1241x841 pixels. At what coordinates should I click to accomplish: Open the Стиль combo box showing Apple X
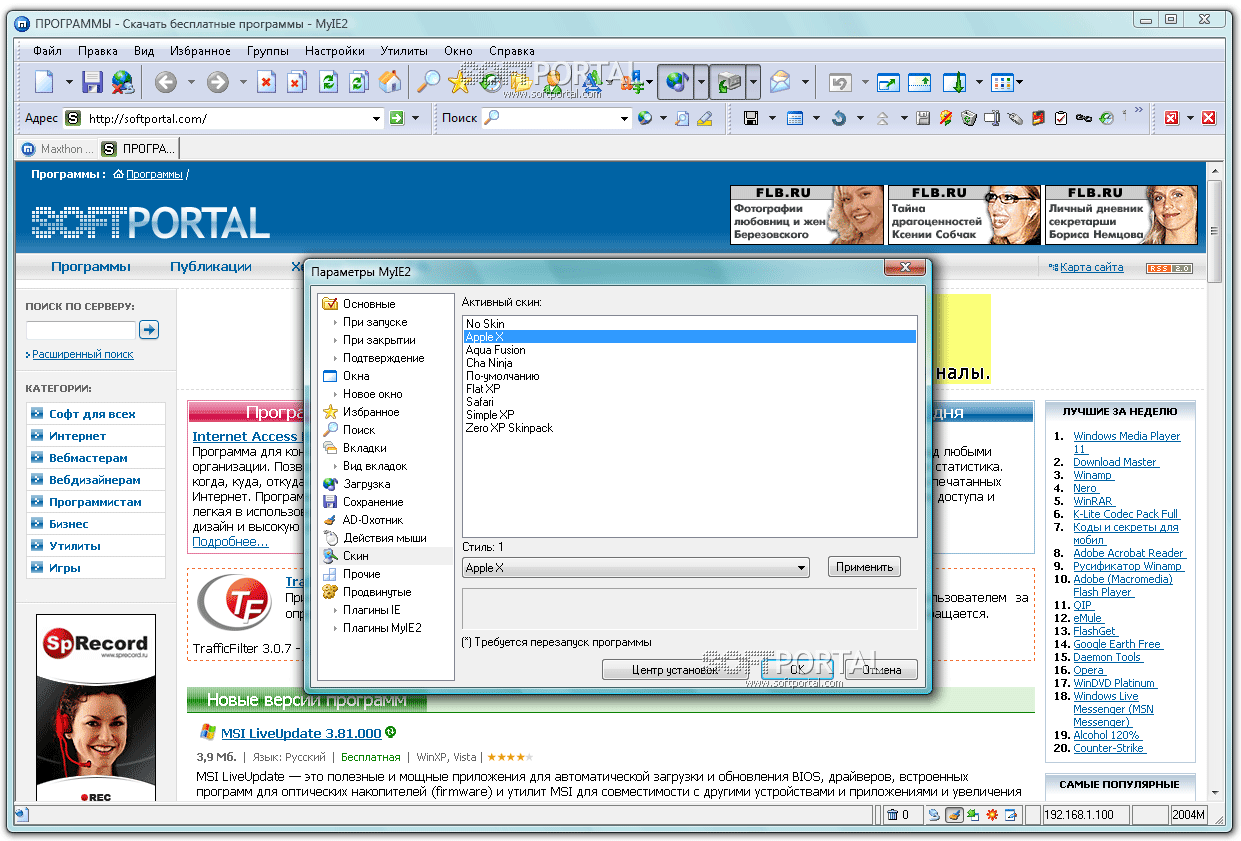(x=636, y=568)
